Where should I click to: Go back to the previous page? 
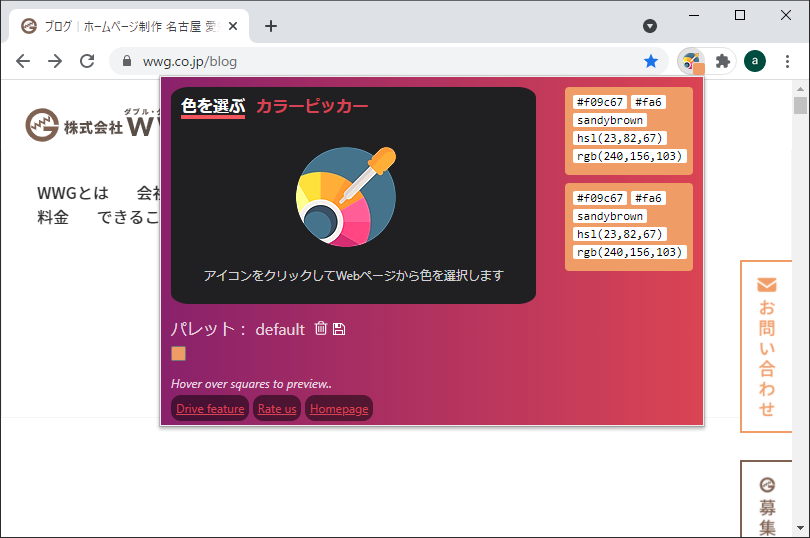[23, 61]
